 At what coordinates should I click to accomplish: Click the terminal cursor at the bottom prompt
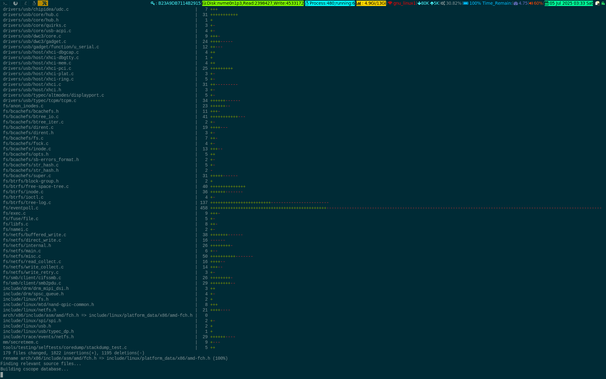point(2,375)
